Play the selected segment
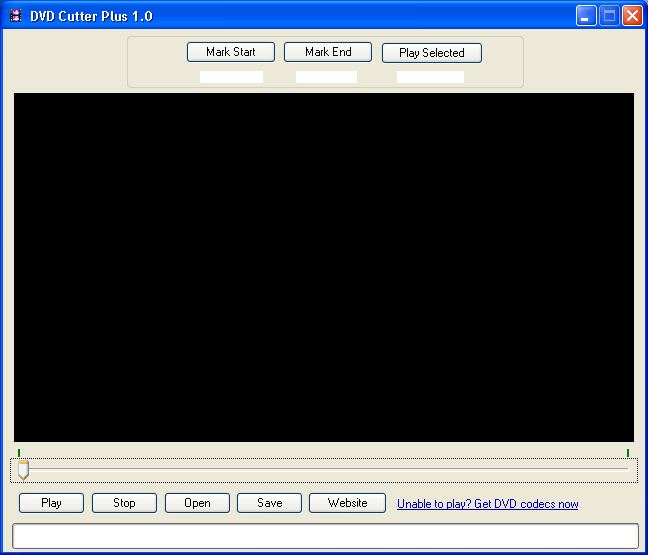This screenshot has height=555, width=648. pyautogui.click(x=432, y=53)
